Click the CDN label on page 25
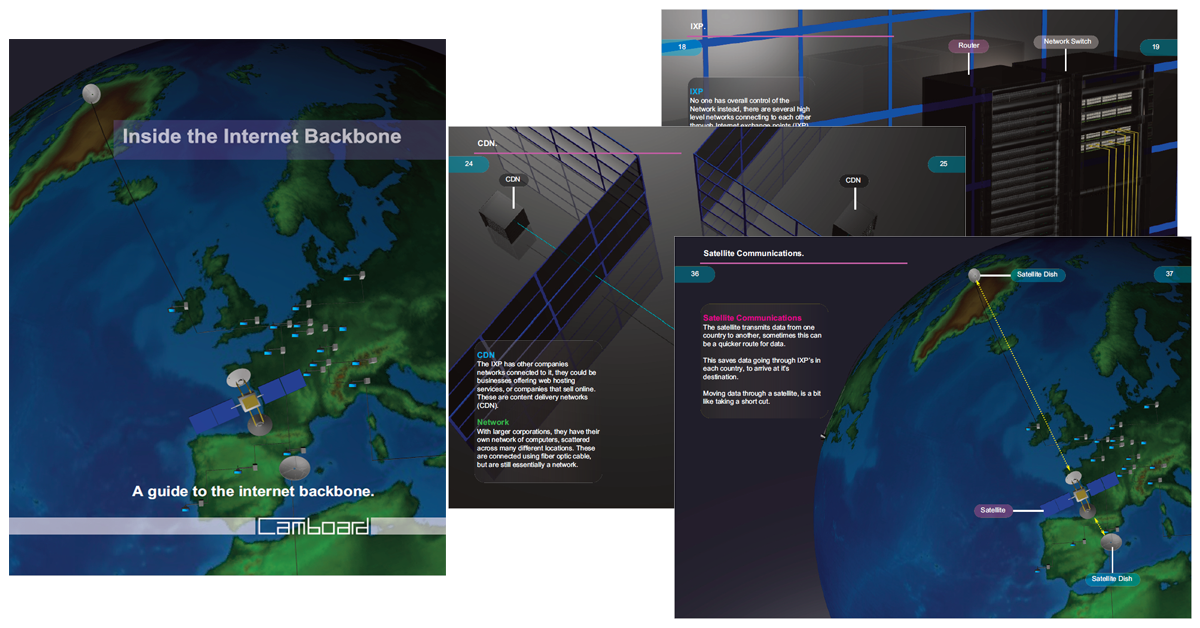 point(853,180)
